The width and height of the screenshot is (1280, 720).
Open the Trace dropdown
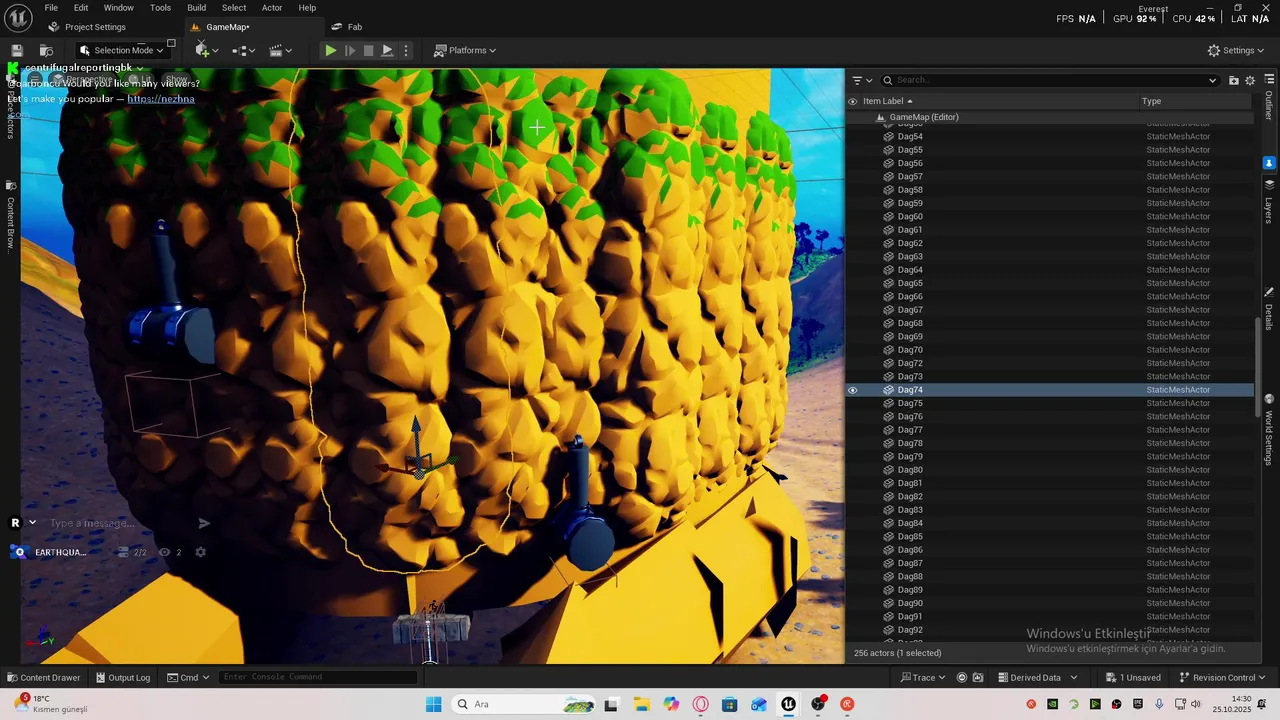click(x=923, y=677)
